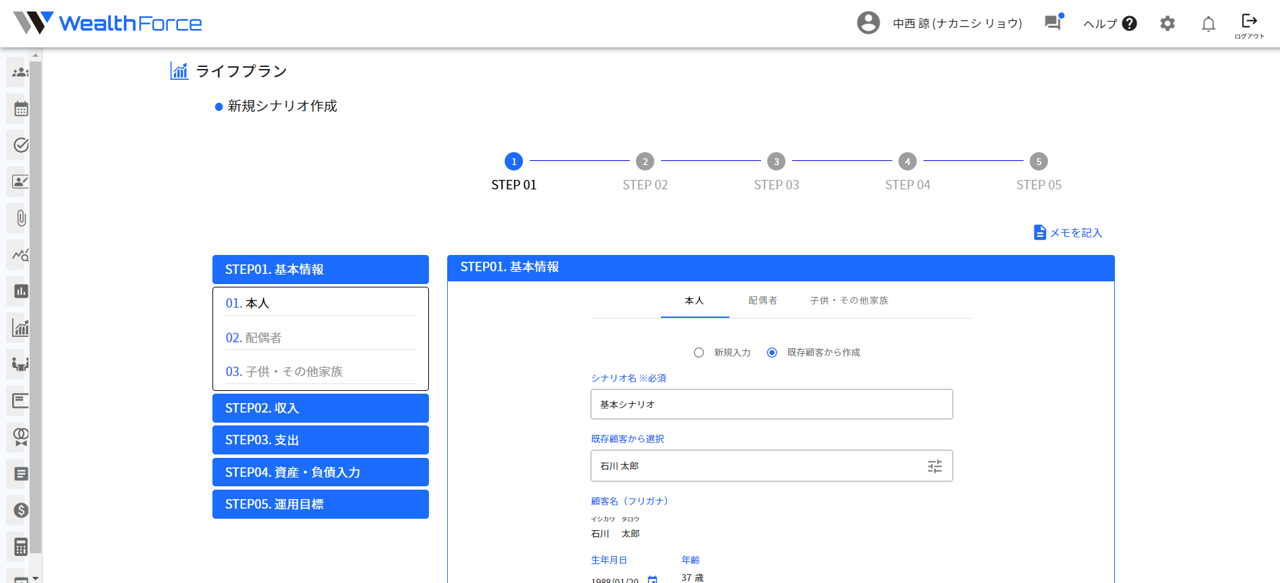1280x583 pixels.
Task: Click the ヘルプ text link
Action: coord(1100,23)
